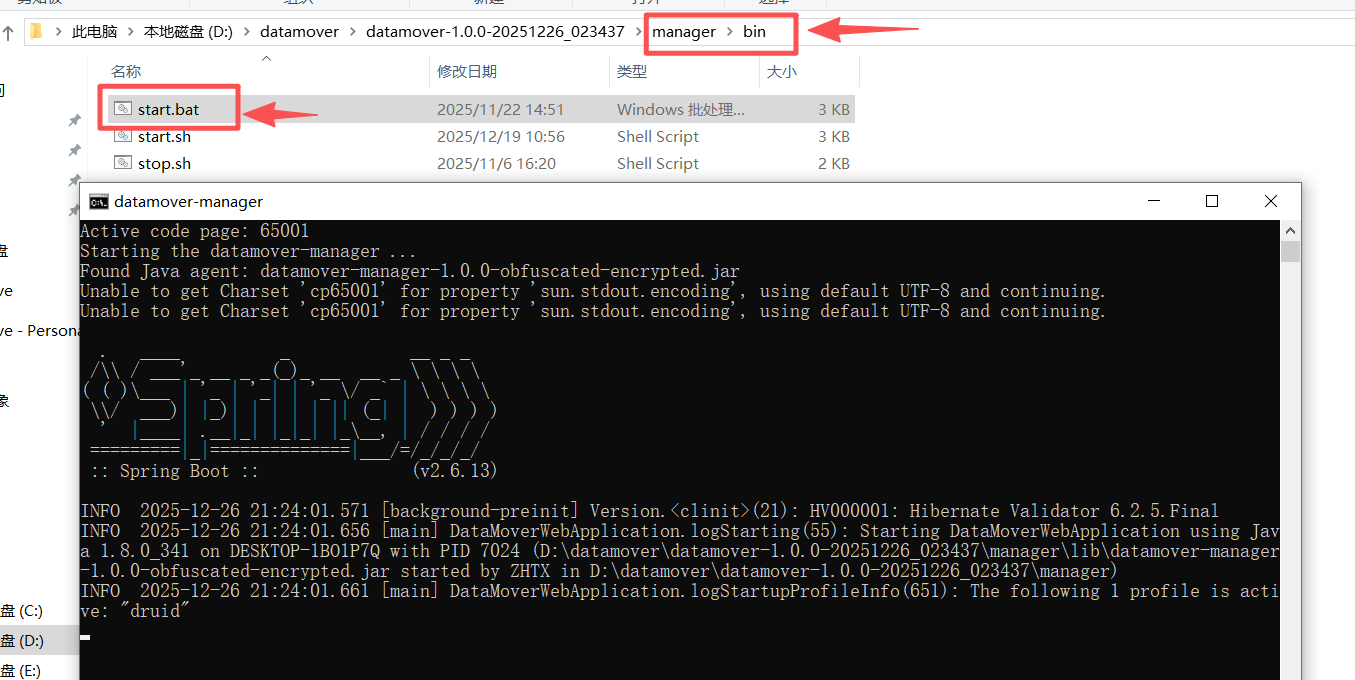Navigate to datamover-1.0.0-20251226_023437 breadcrumb folder
Image resolution: width=1355 pixels, height=680 pixels.
(x=494, y=32)
